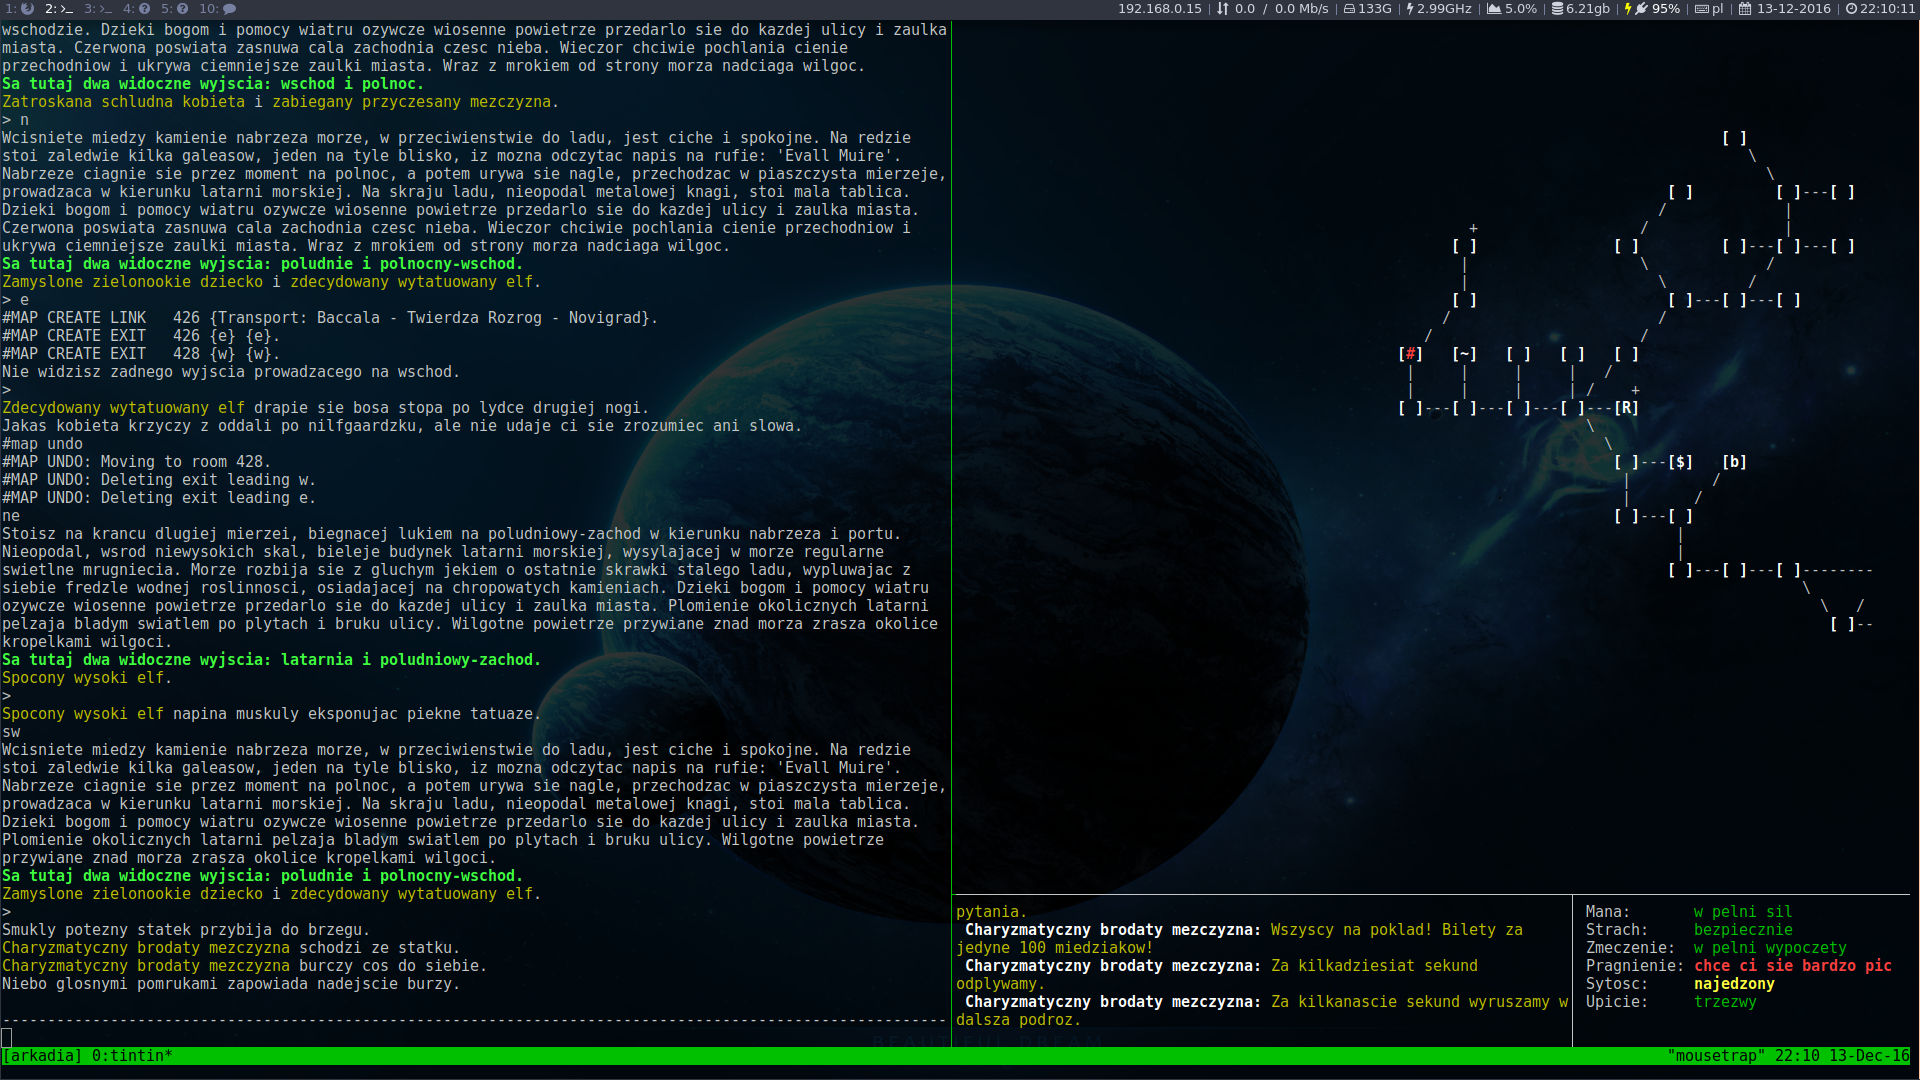Click '#MAP UNDO: Deleting exit leading w.'
1920x1080 pixels.
[x=159, y=480]
